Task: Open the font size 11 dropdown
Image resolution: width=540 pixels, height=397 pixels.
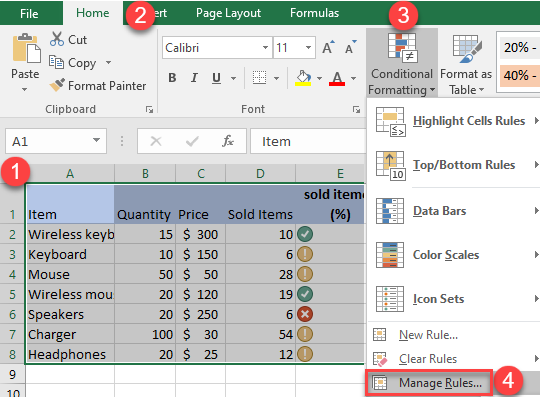Action: (308, 48)
